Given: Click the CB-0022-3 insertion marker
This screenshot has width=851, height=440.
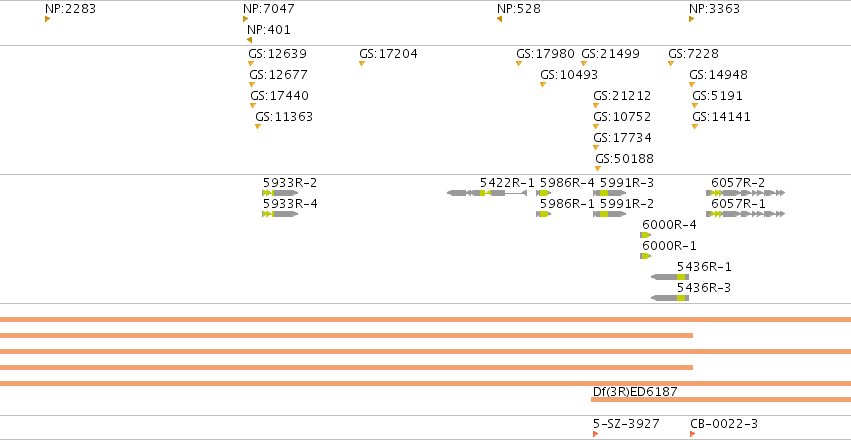Looking at the screenshot, I should coord(693,434).
